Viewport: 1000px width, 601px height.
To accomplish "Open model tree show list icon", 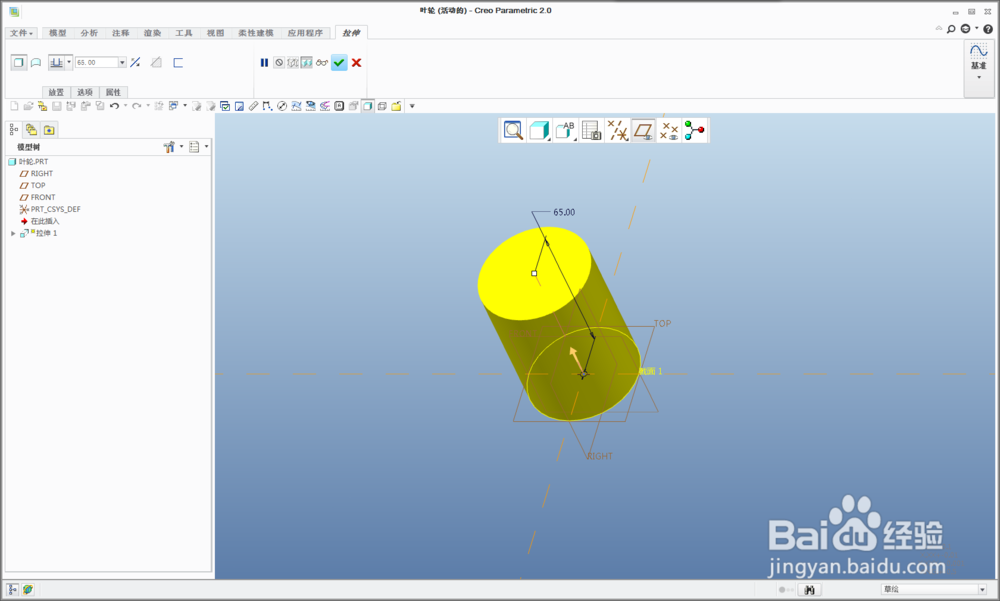I will click(195, 147).
